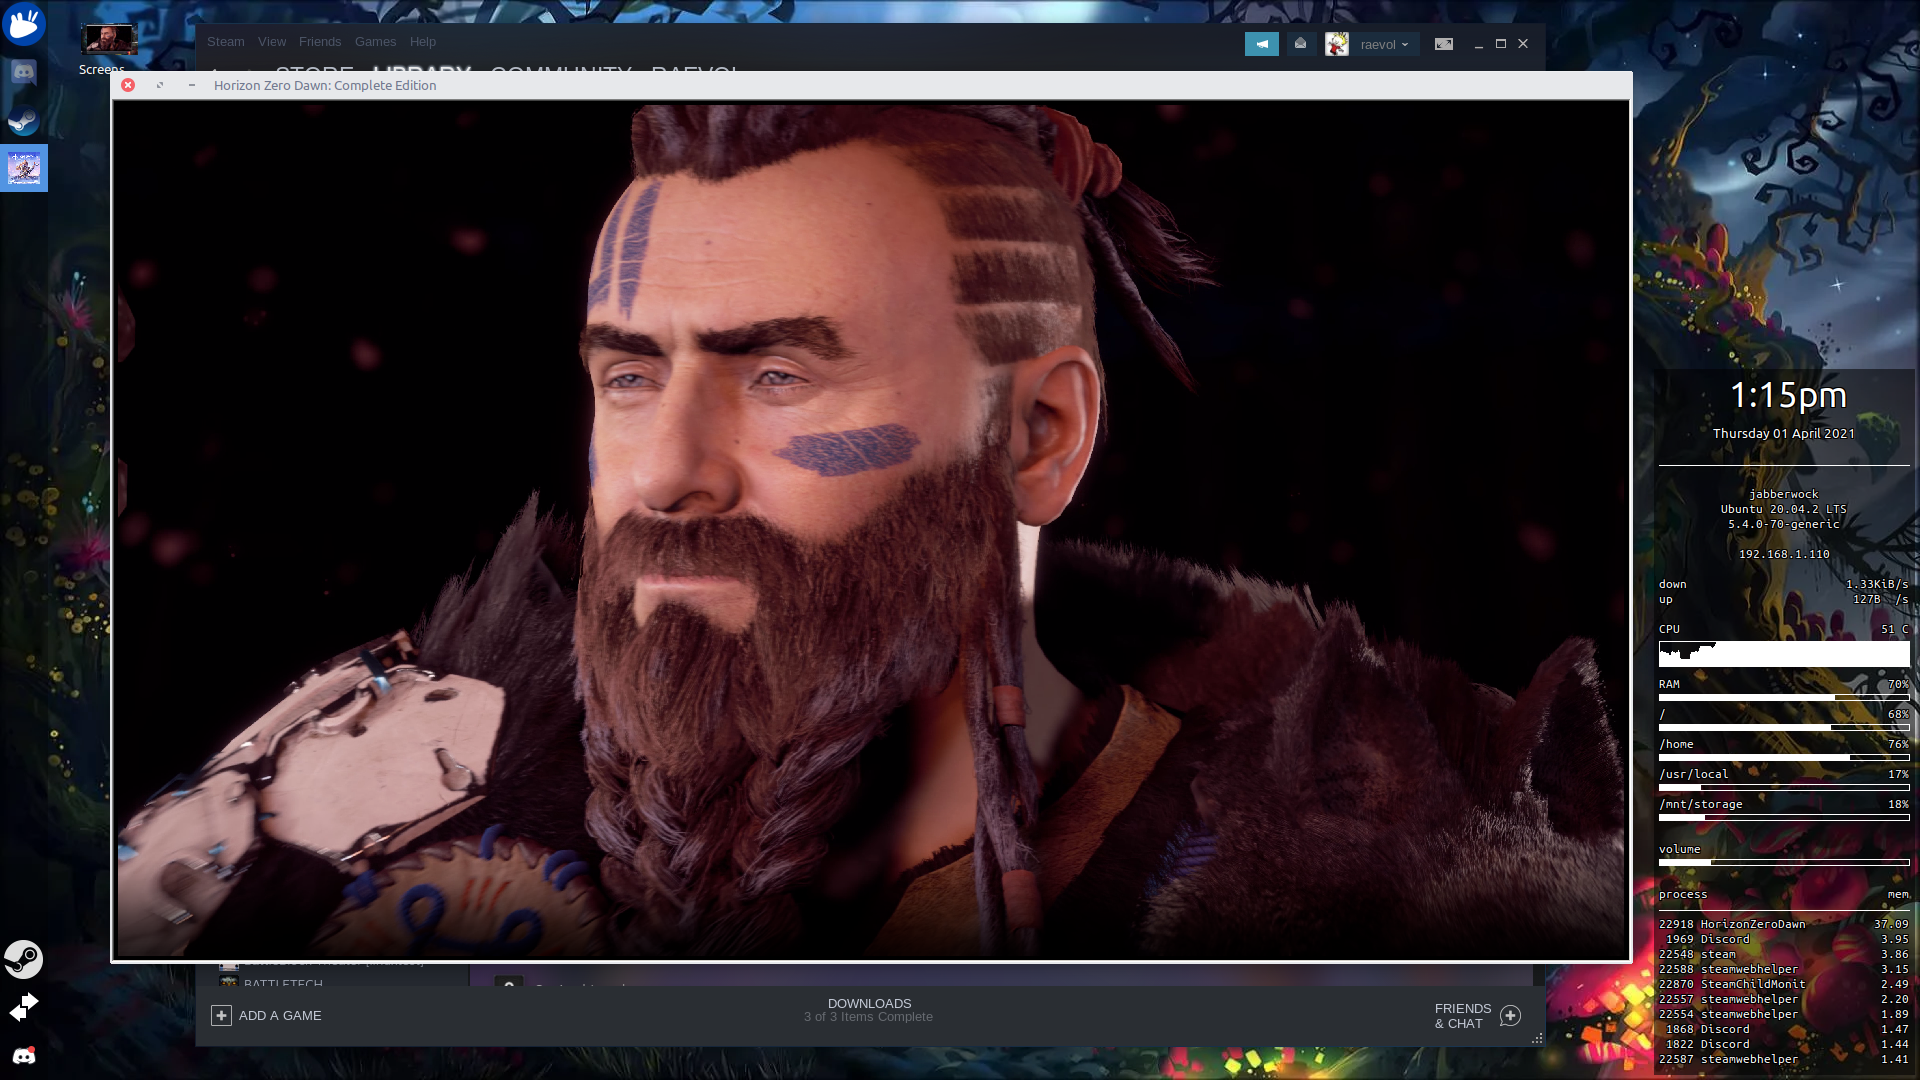This screenshot has width=1920, height=1080.
Task: Open the Friends menu in Steam
Action: (320, 42)
